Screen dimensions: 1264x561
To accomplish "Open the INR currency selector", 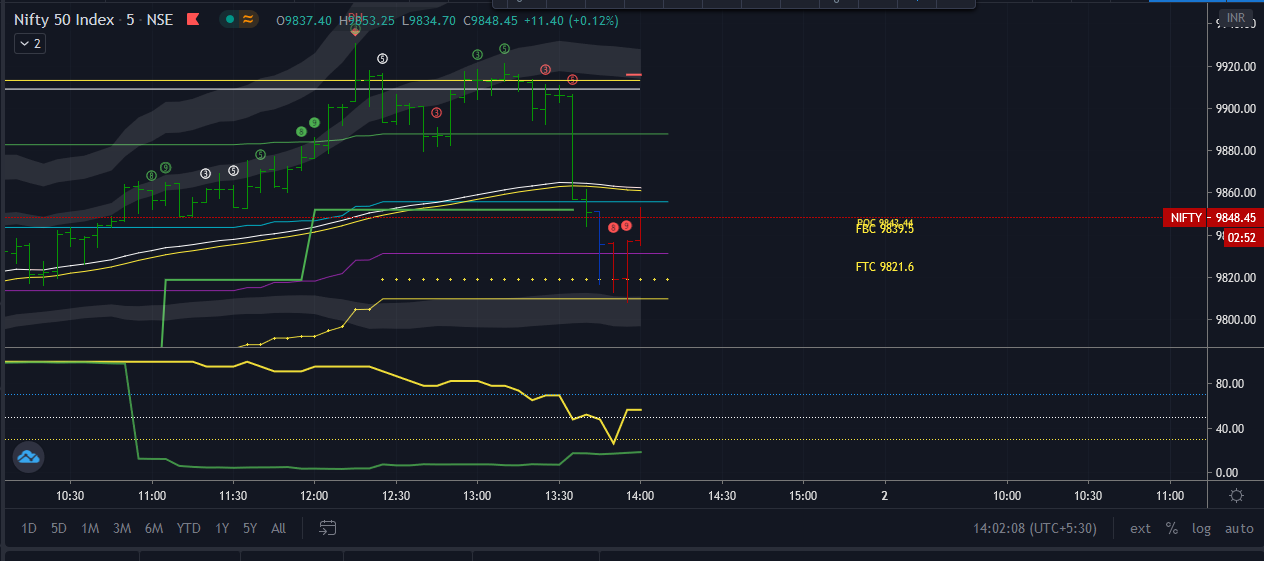I will click(1236, 18).
